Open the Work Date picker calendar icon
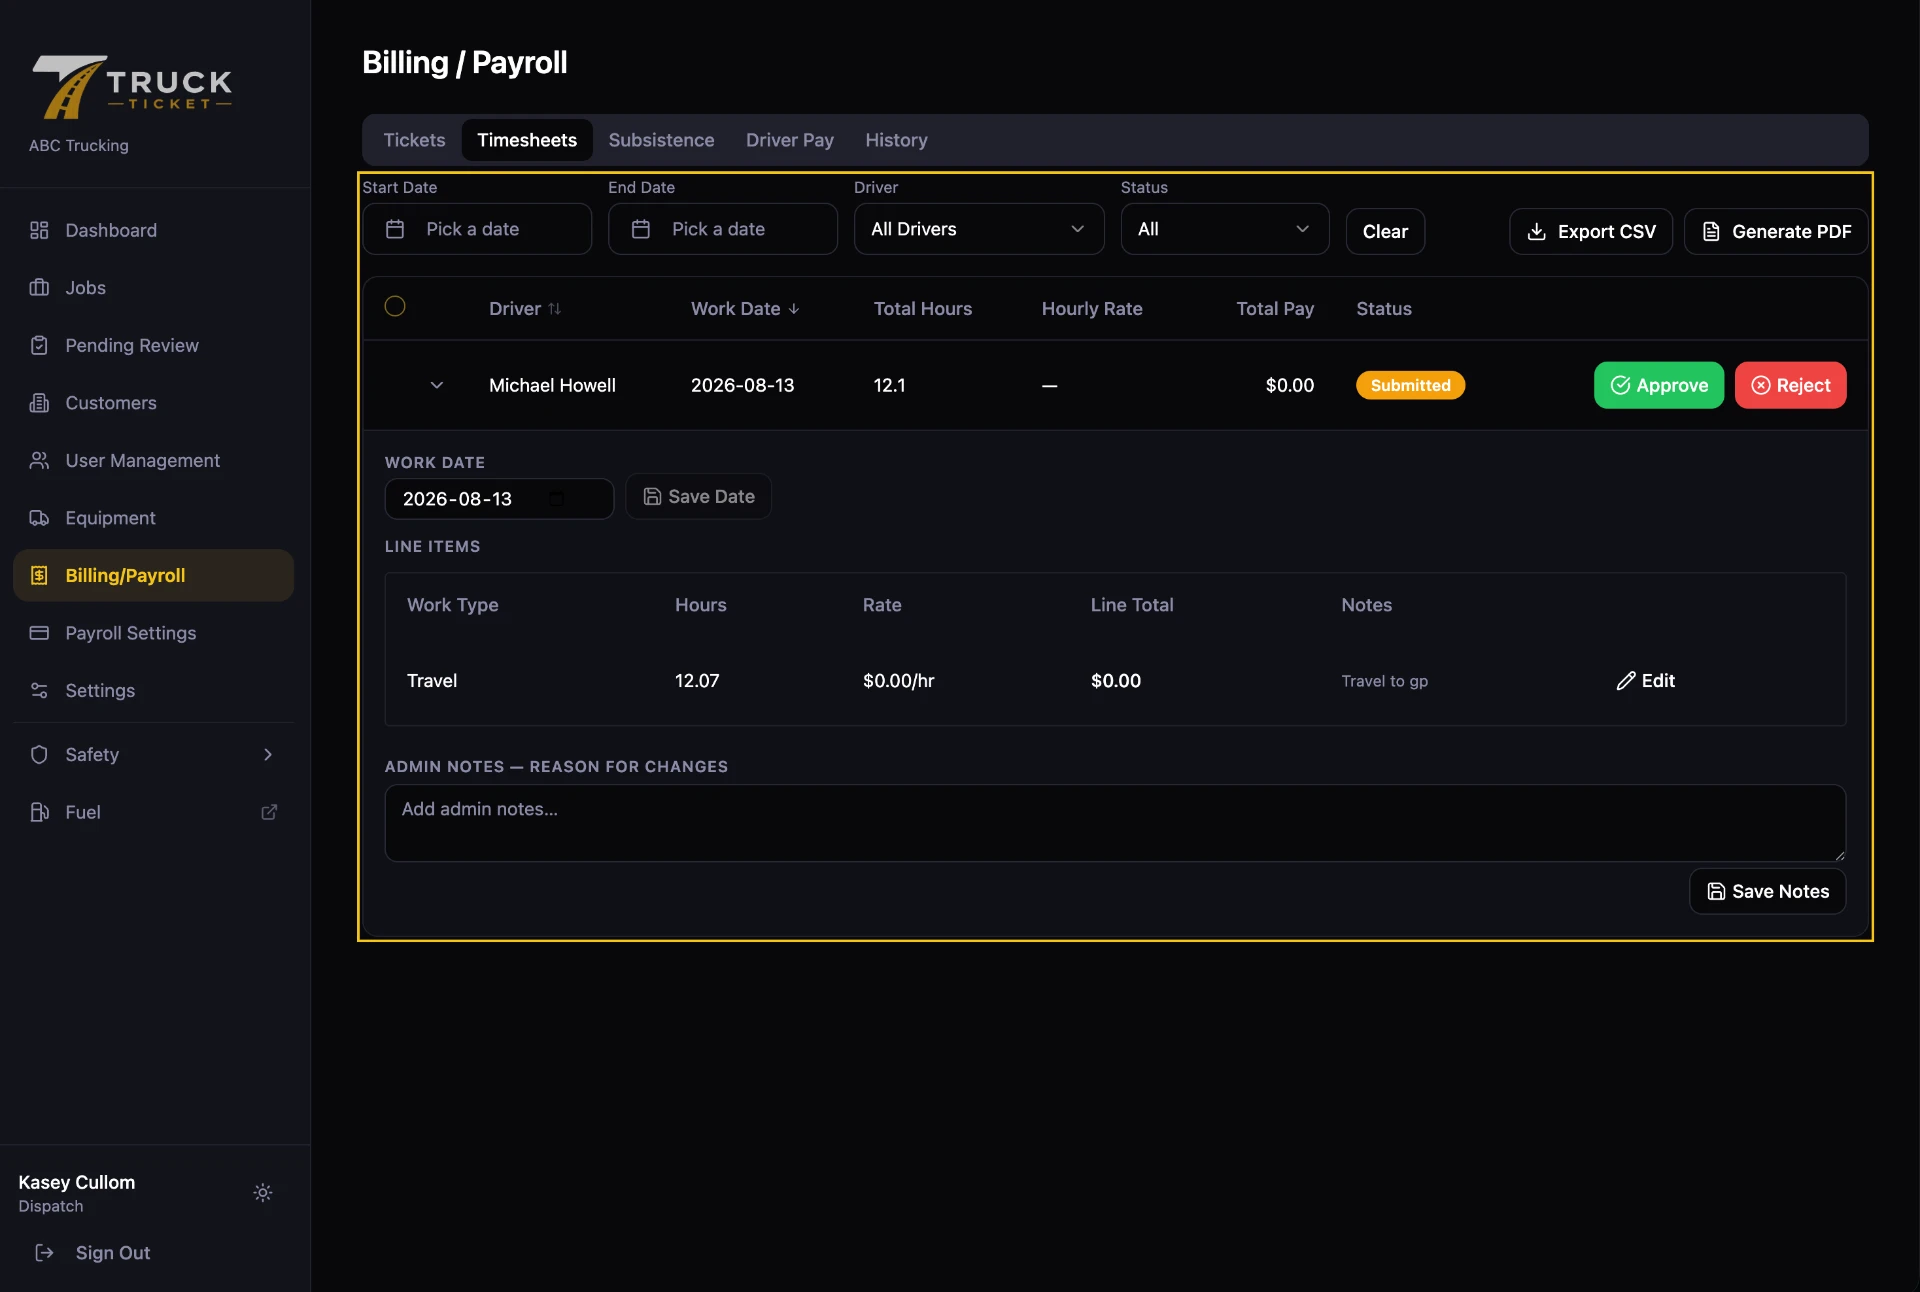1920x1292 pixels. (x=557, y=498)
